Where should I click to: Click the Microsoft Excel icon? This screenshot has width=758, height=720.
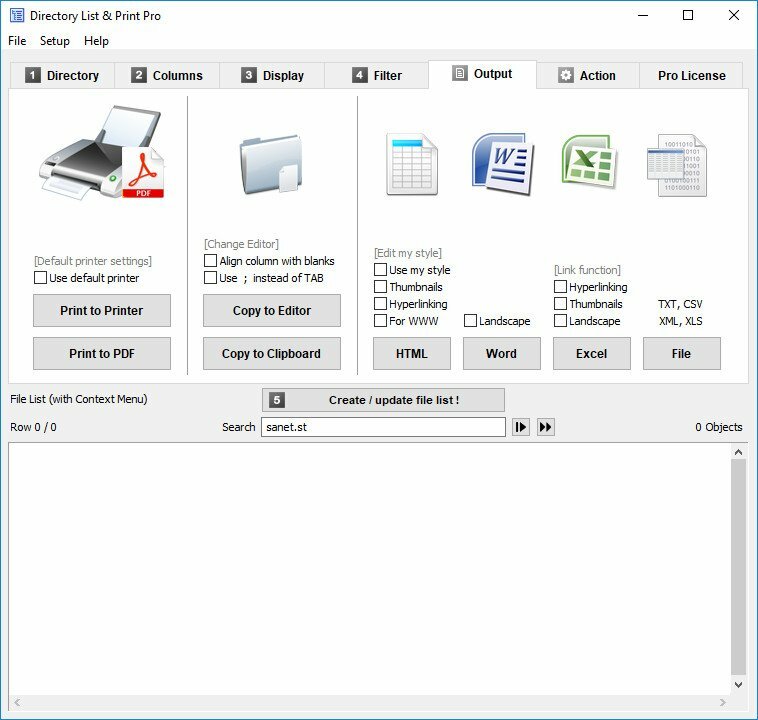click(x=590, y=161)
